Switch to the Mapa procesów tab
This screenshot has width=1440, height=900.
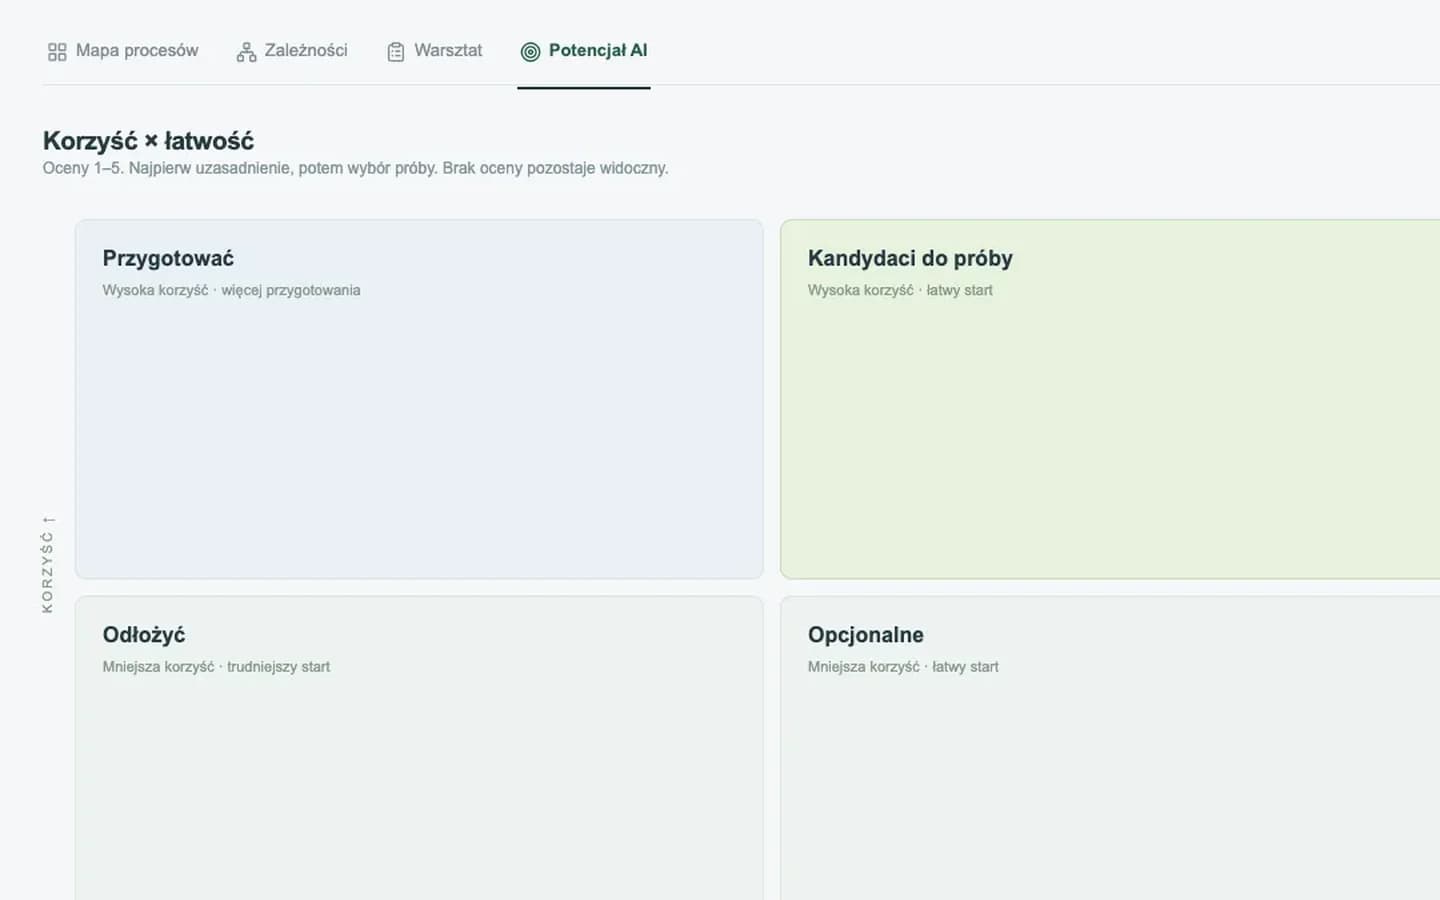tap(122, 51)
